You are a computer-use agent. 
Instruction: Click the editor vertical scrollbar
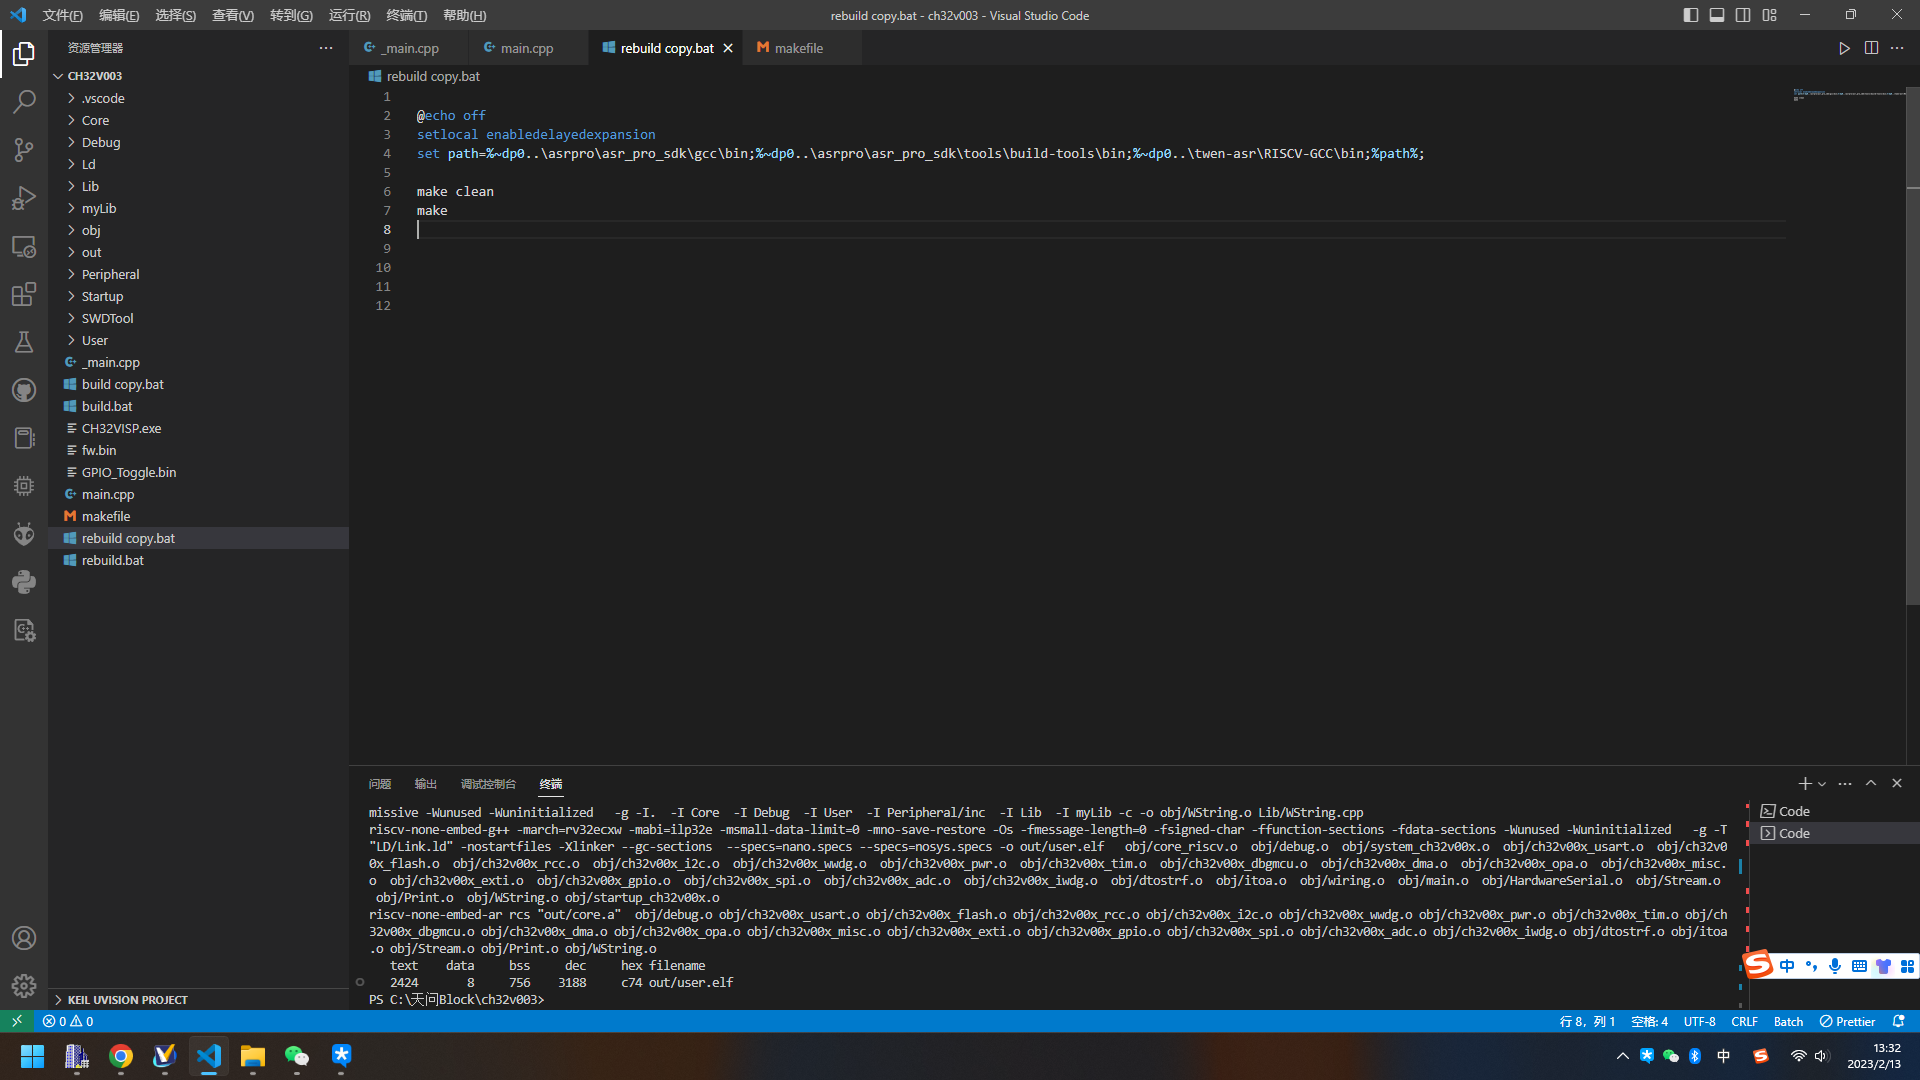click(1913, 345)
